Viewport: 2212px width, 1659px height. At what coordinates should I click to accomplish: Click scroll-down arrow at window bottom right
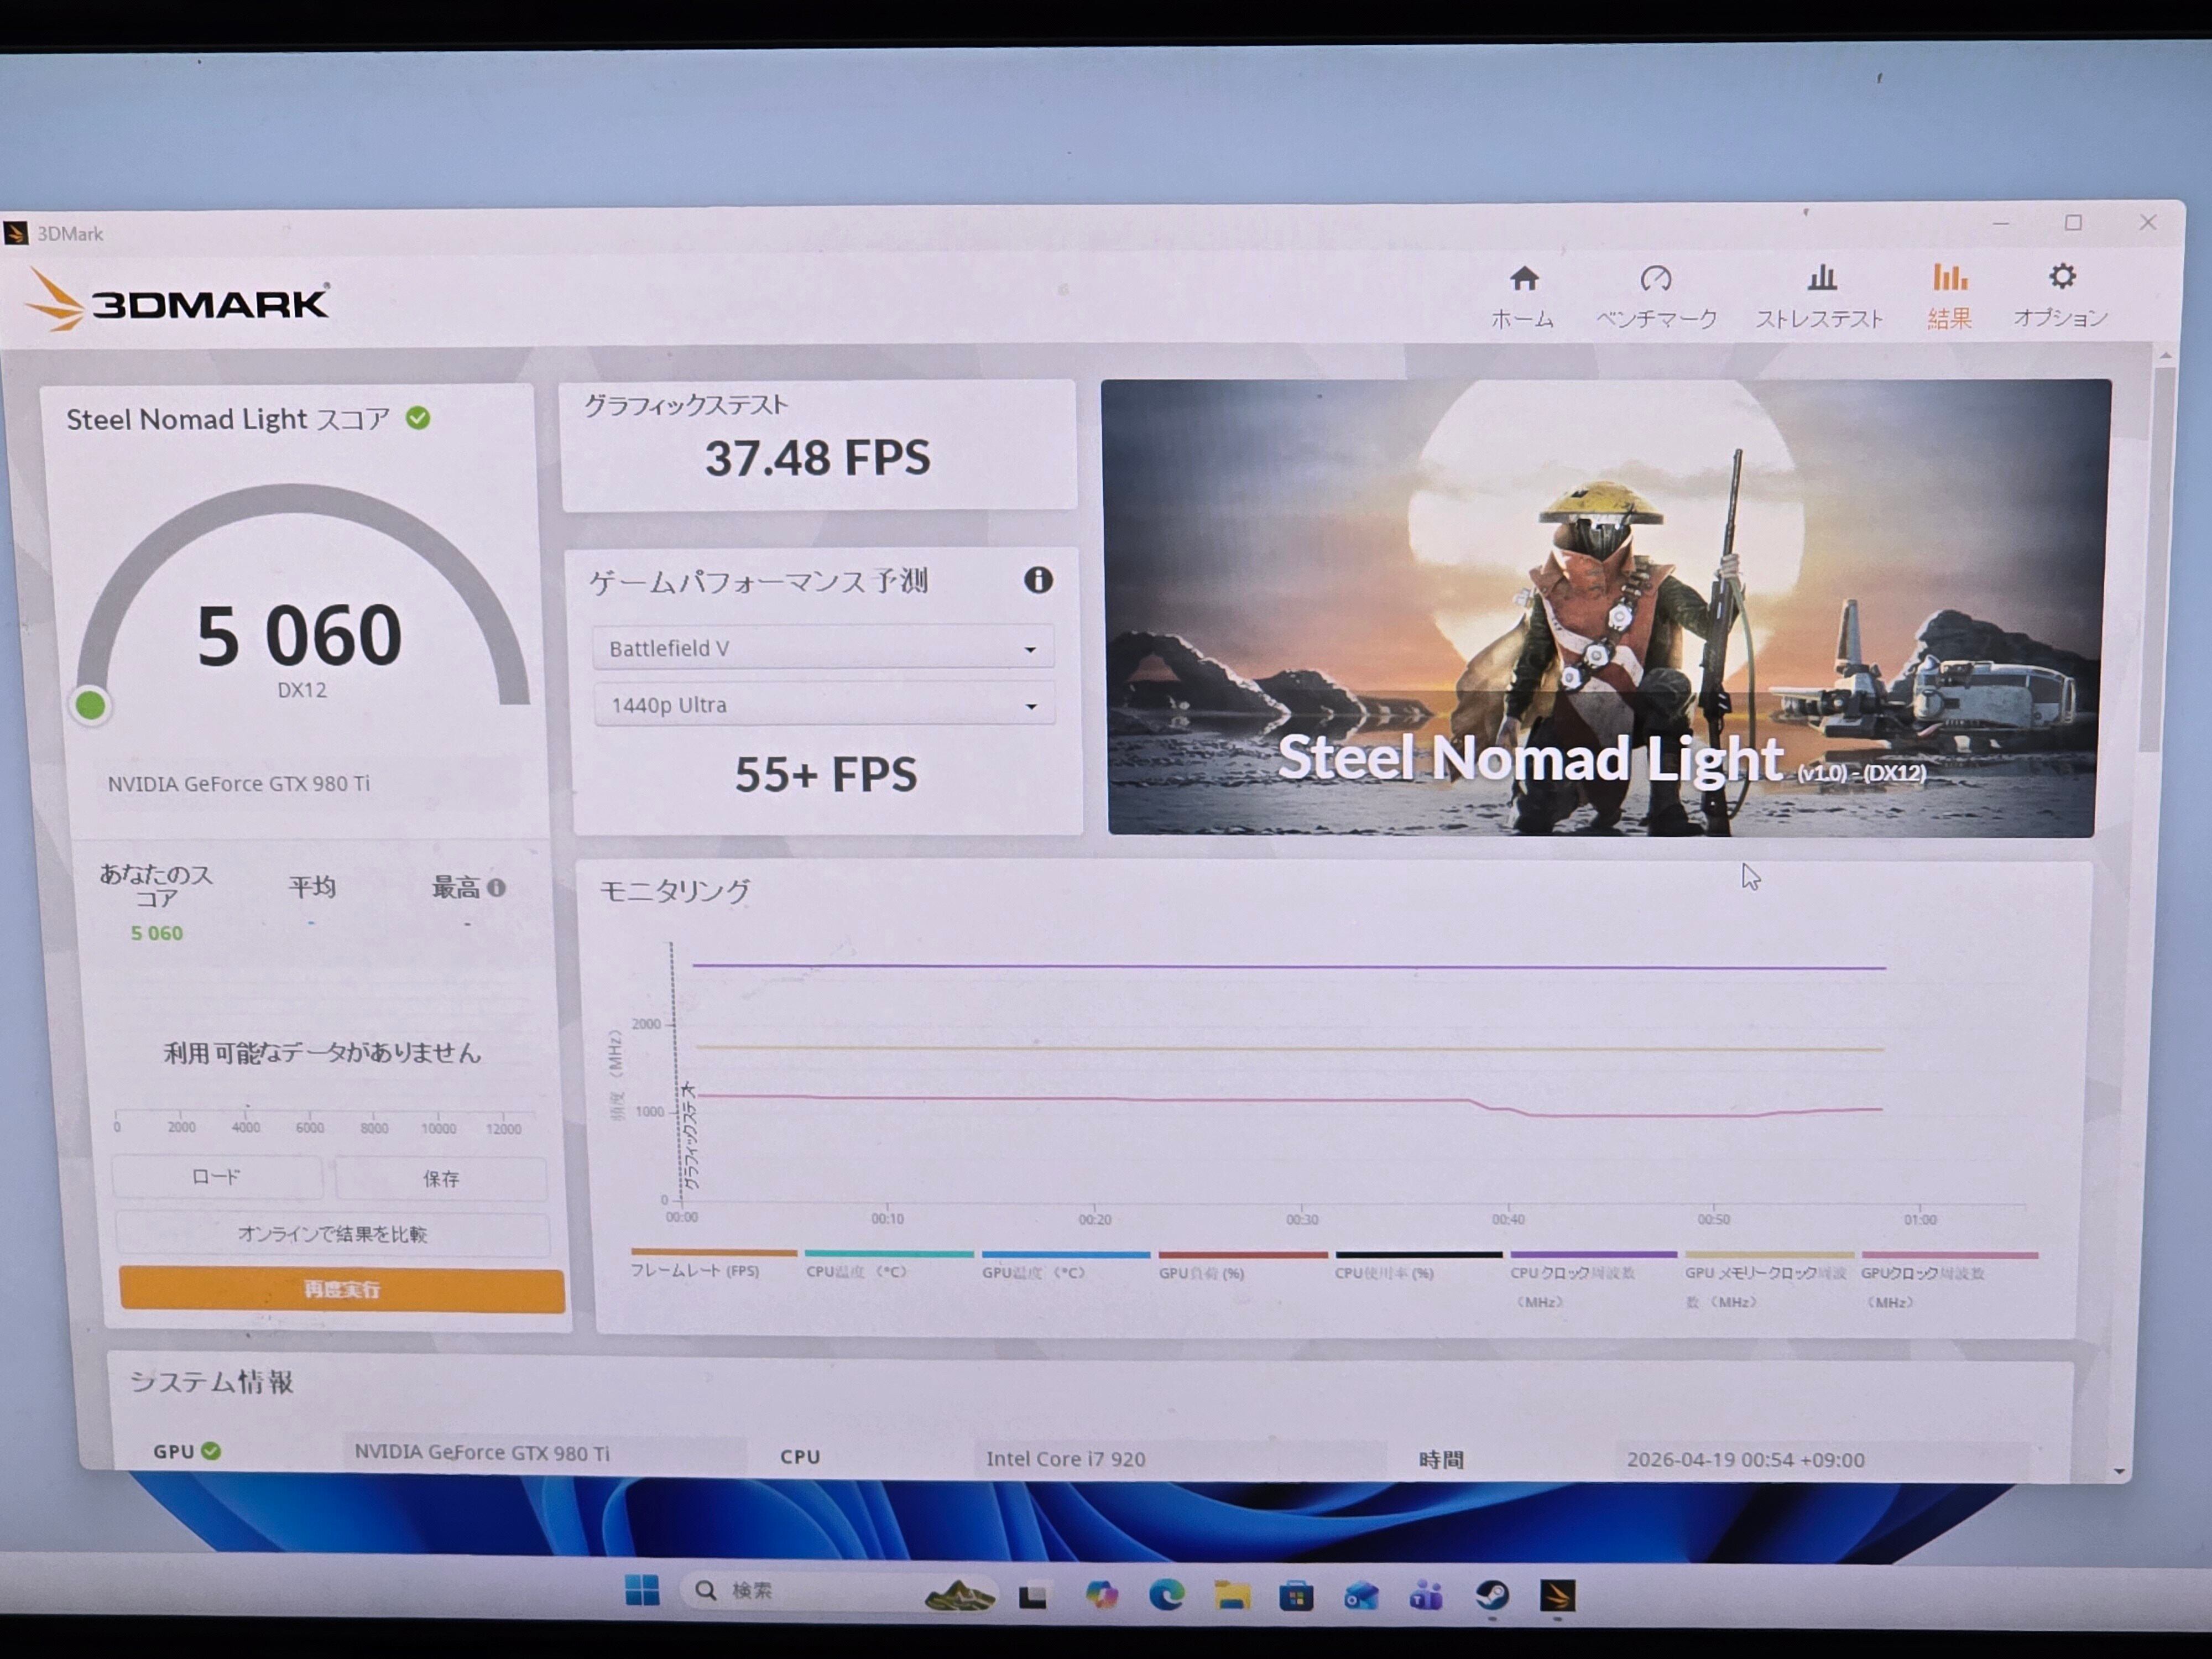[2119, 1471]
